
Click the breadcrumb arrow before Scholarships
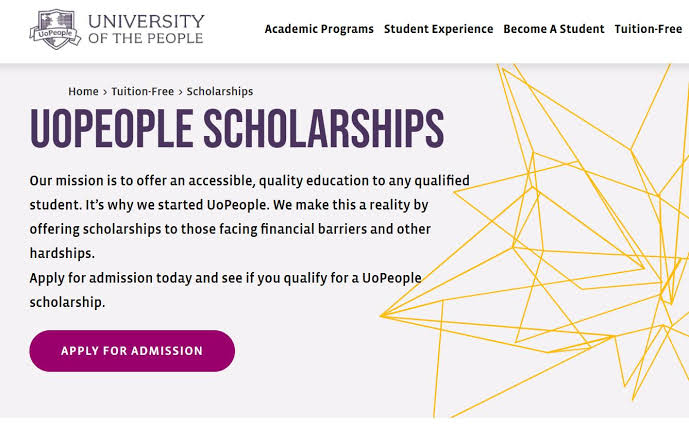[x=180, y=91]
